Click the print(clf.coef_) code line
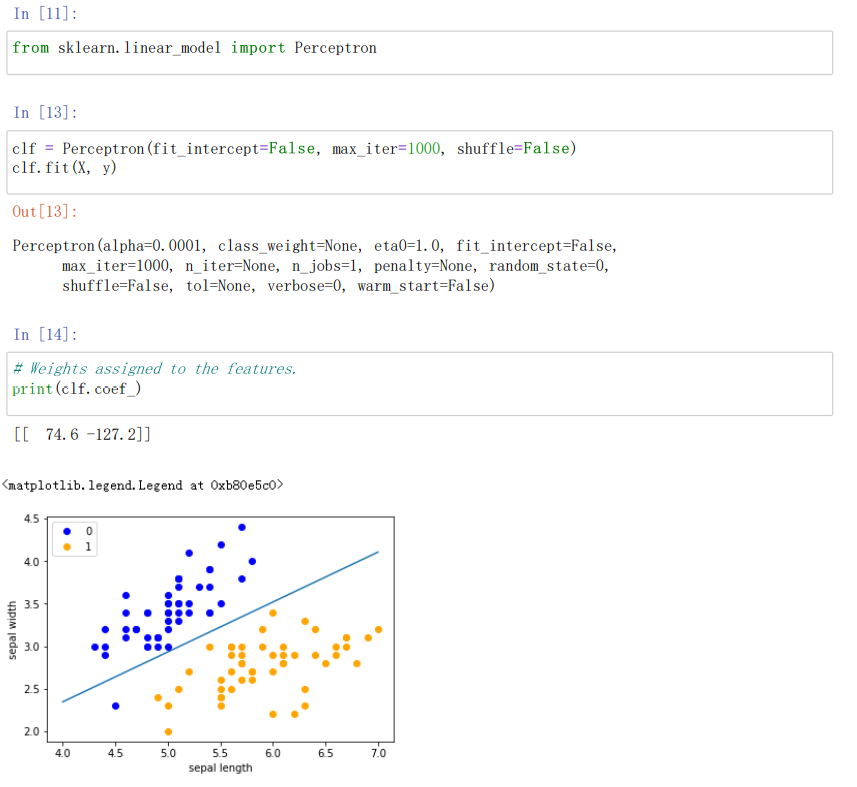Screen dimensions: 857x787 77,389
